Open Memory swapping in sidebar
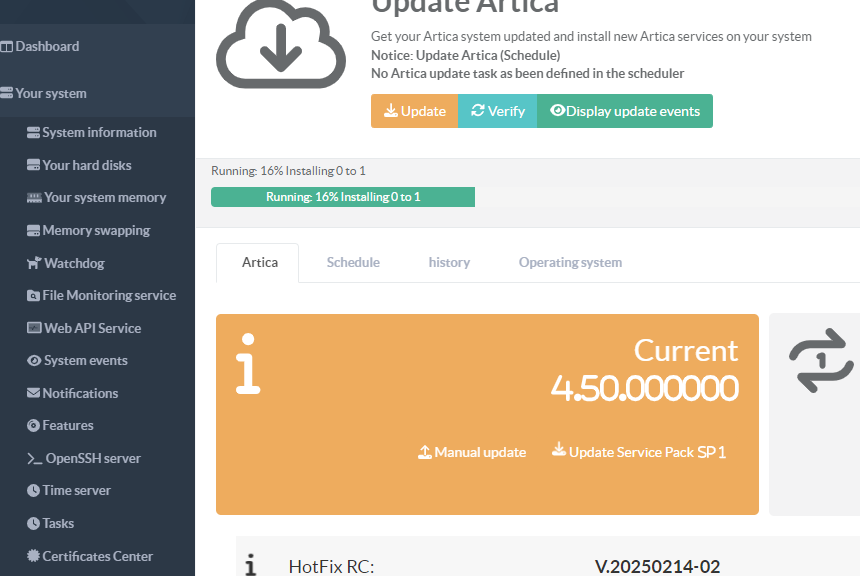 pyautogui.click(x=96, y=230)
